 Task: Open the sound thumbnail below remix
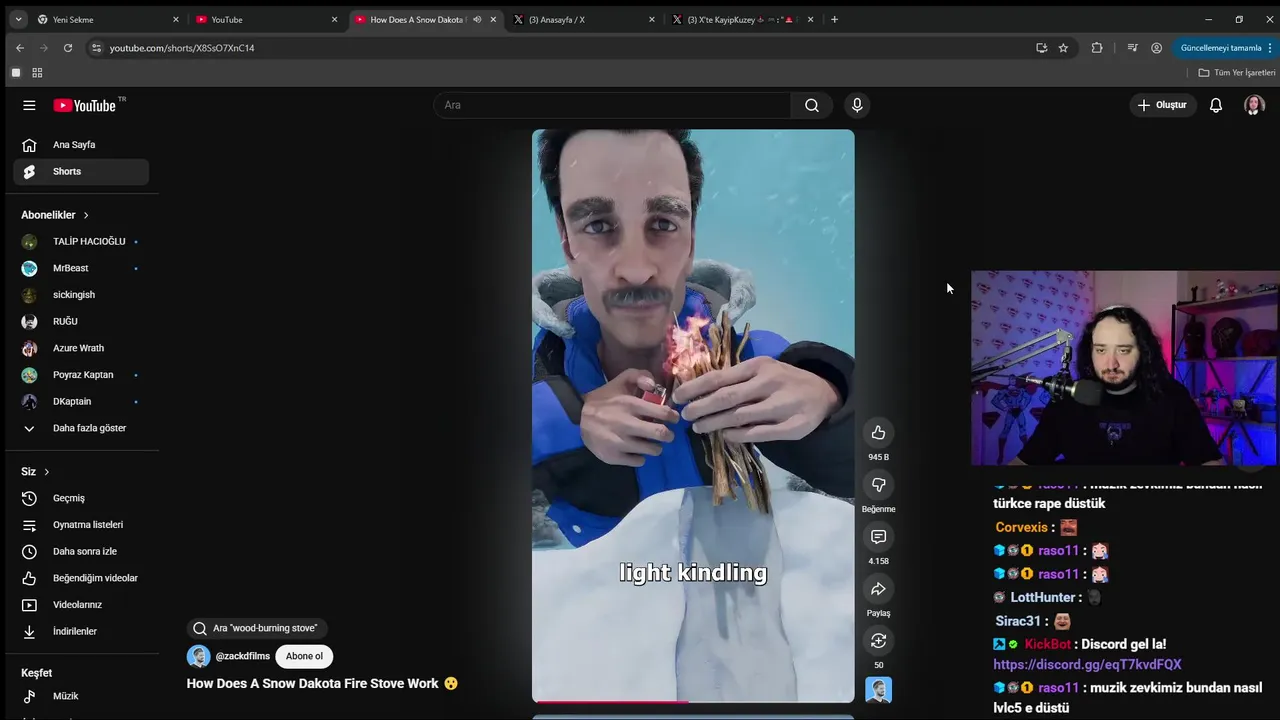pos(878,690)
